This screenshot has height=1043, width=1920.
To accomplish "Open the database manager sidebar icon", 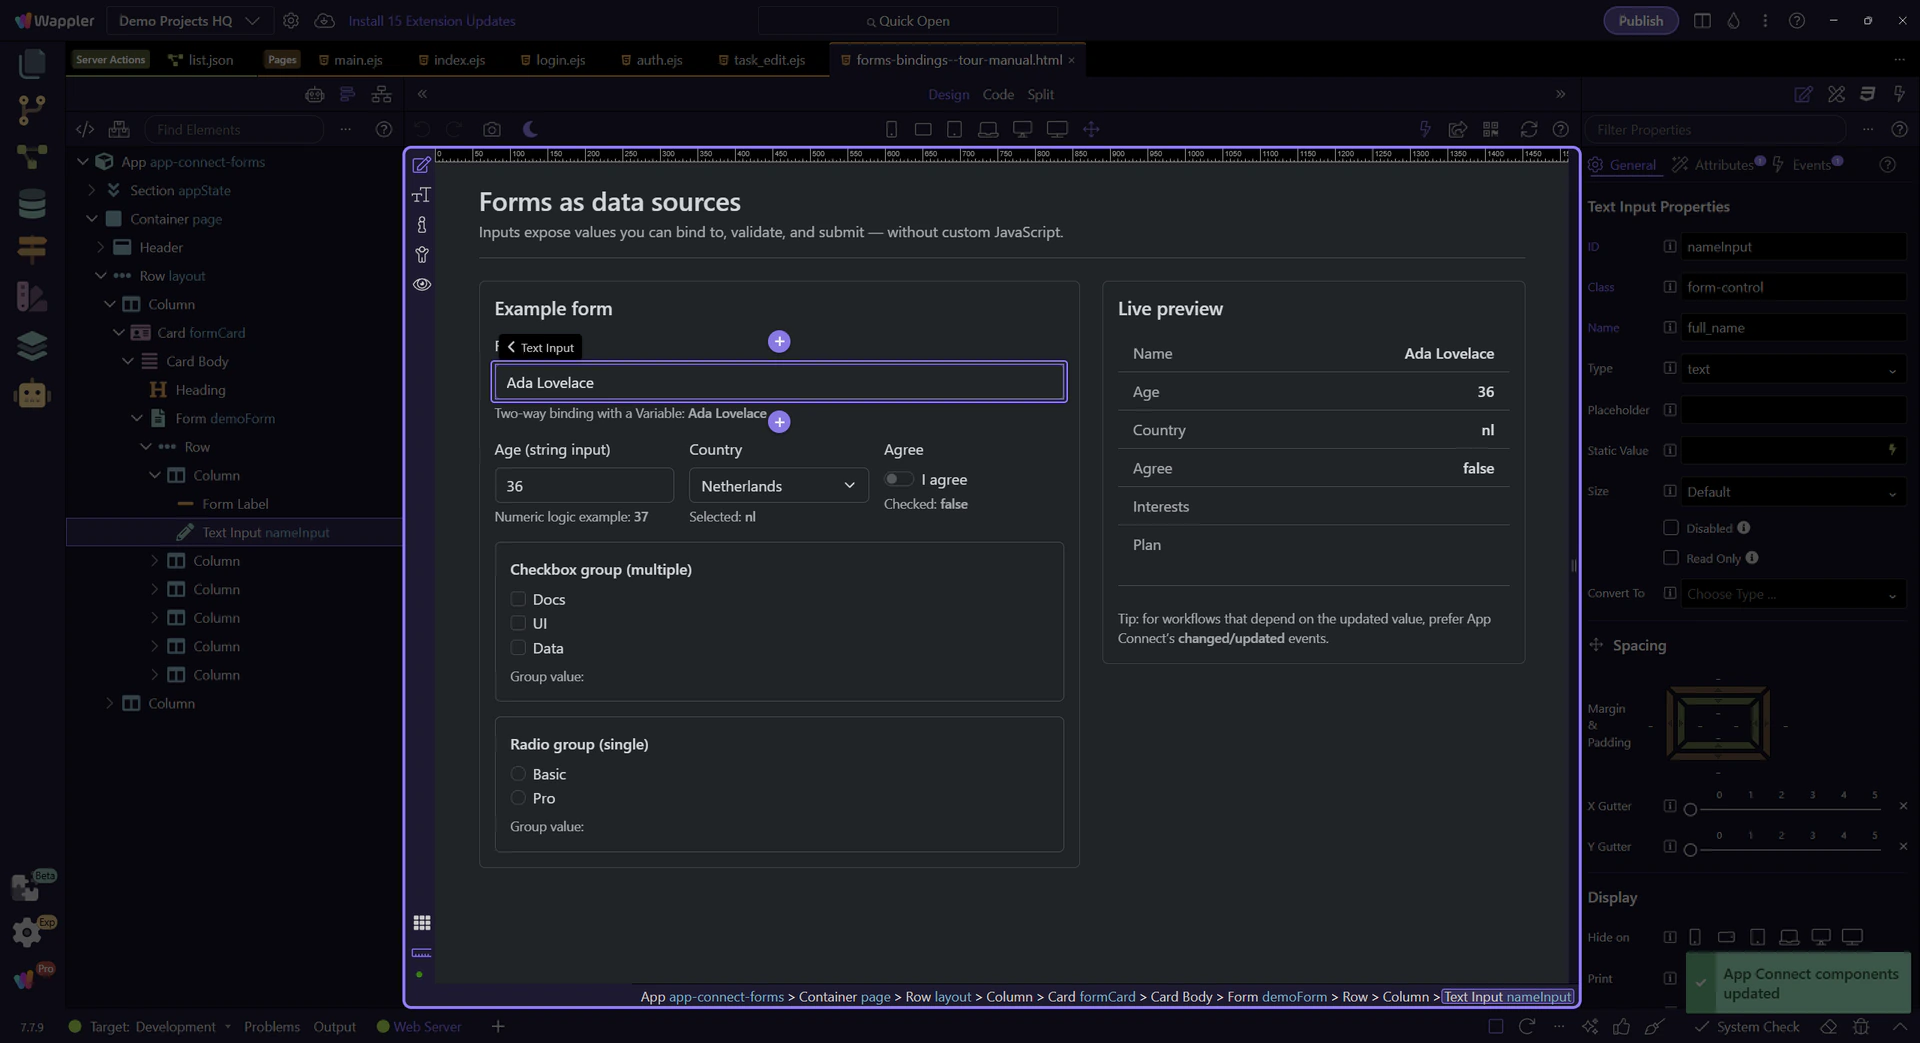I will click(x=32, y=203).
